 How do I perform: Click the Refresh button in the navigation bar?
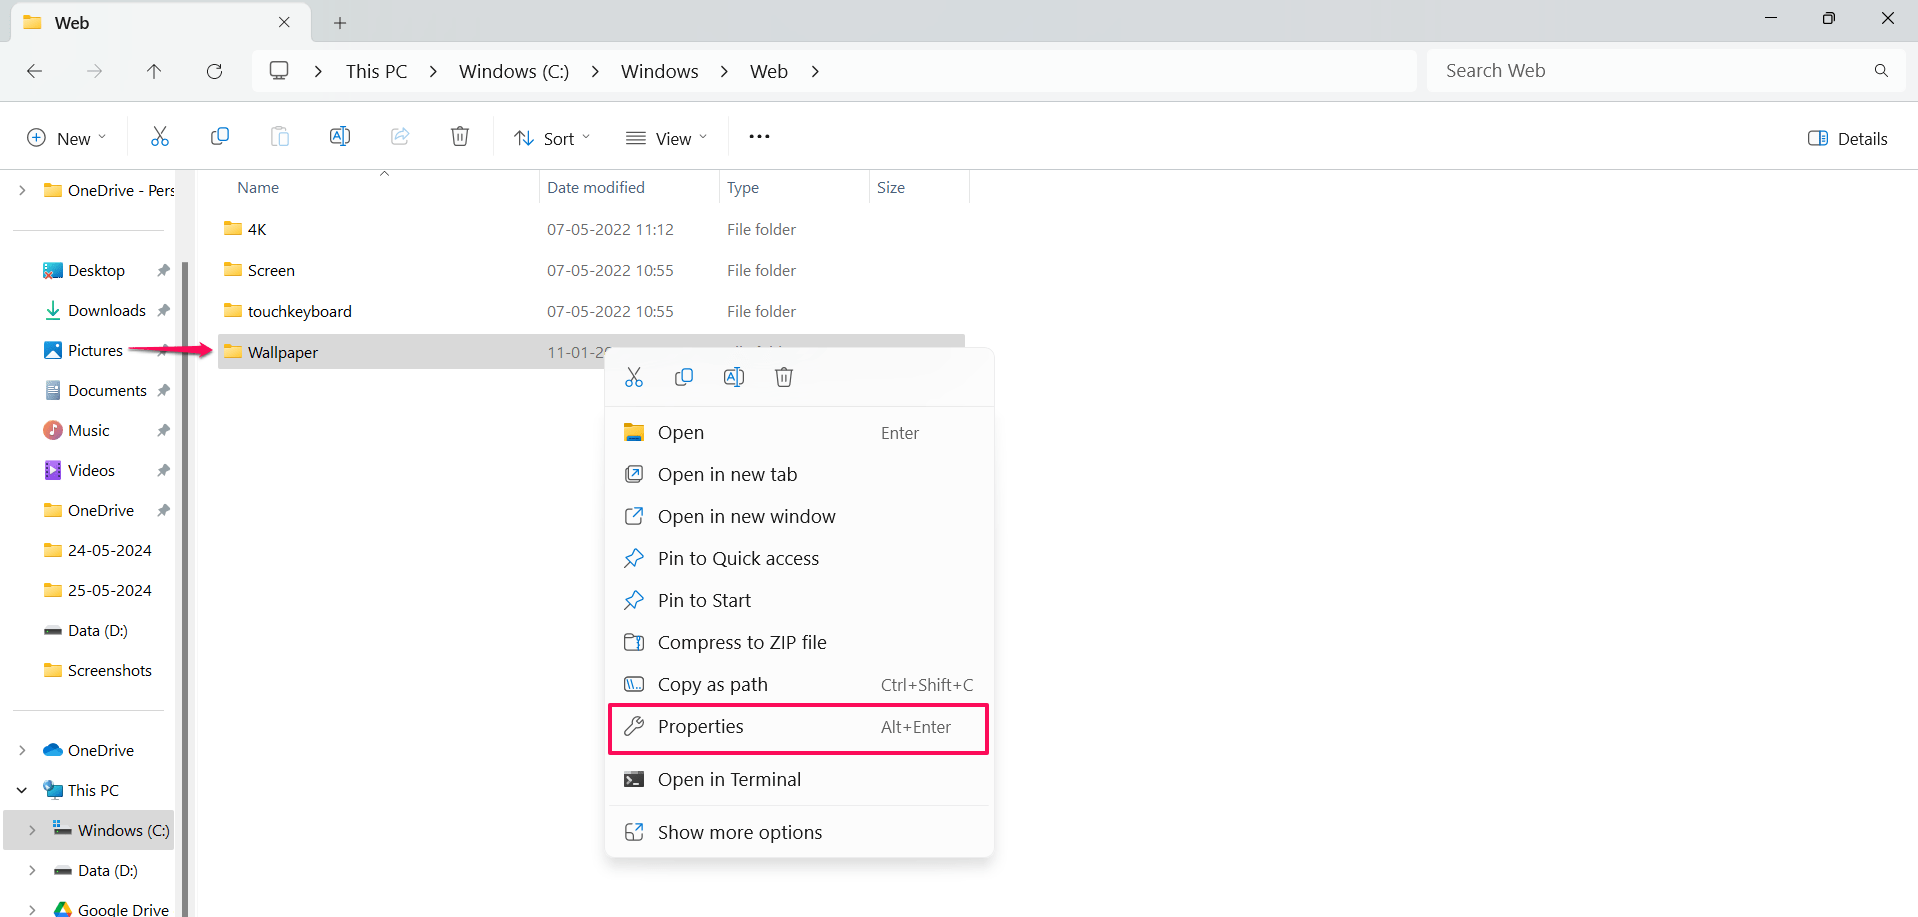pos(214,71)
